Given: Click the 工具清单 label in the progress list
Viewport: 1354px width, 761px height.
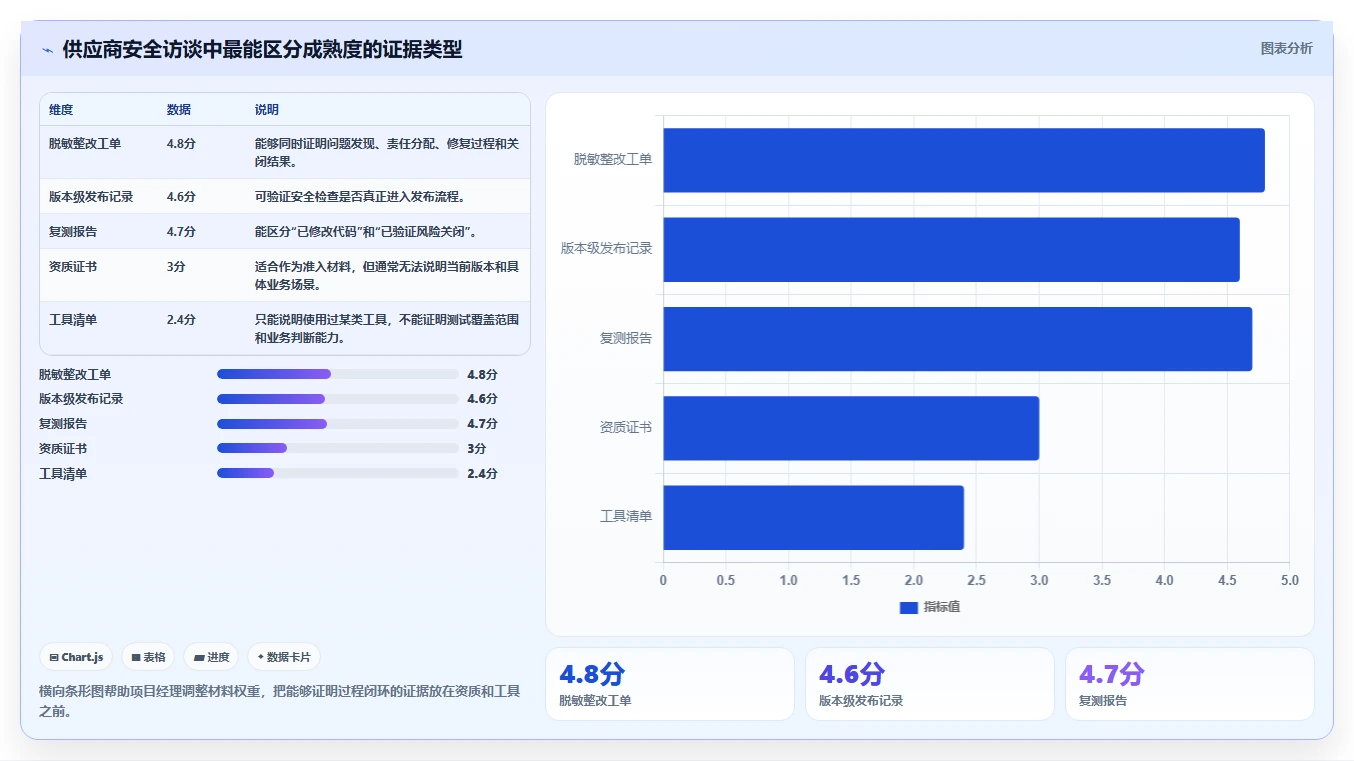Looking at the screenshot, I should (x=63, y=474).
